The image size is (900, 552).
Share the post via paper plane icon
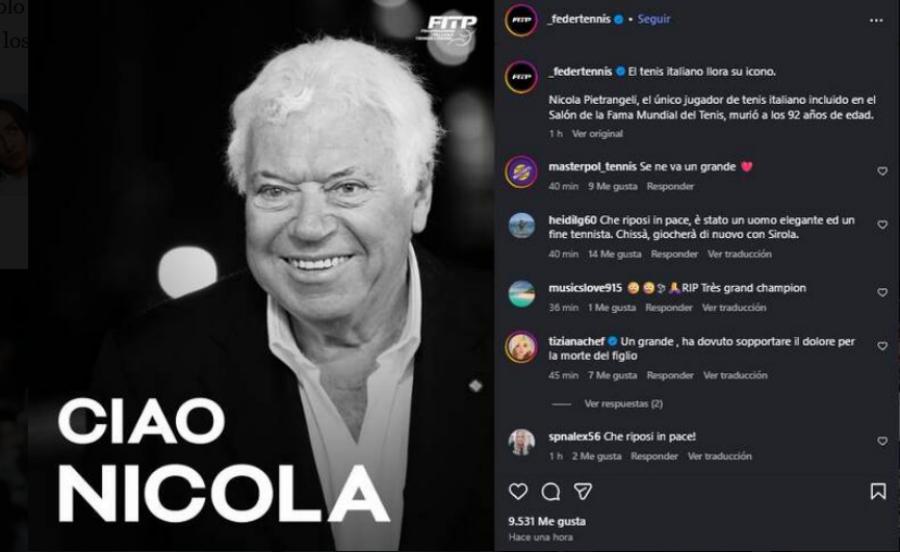(x=583, y=491)
